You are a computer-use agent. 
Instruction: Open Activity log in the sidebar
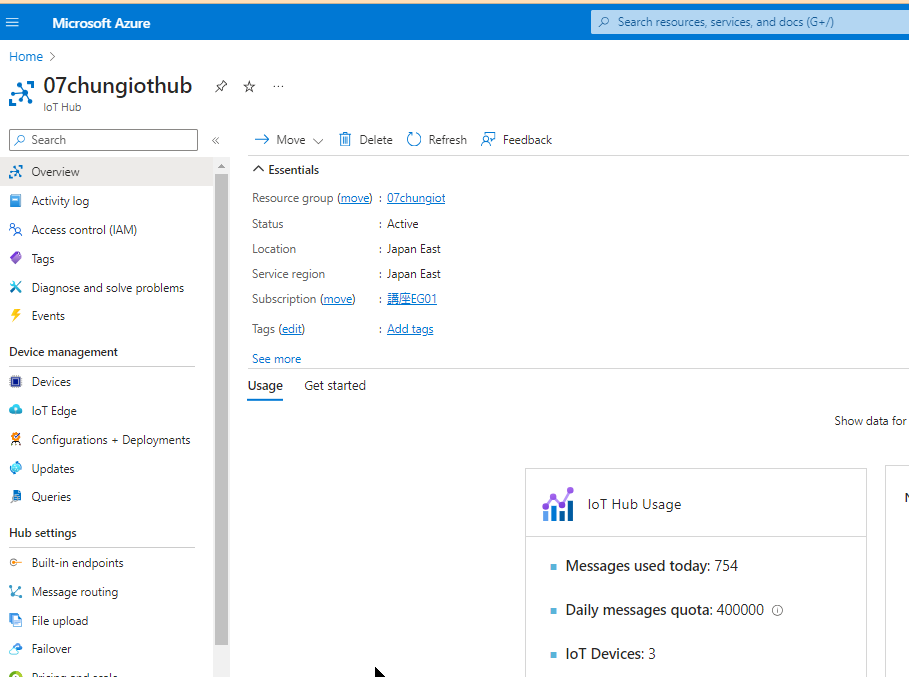pyautogui.click(x=107, y=201)
